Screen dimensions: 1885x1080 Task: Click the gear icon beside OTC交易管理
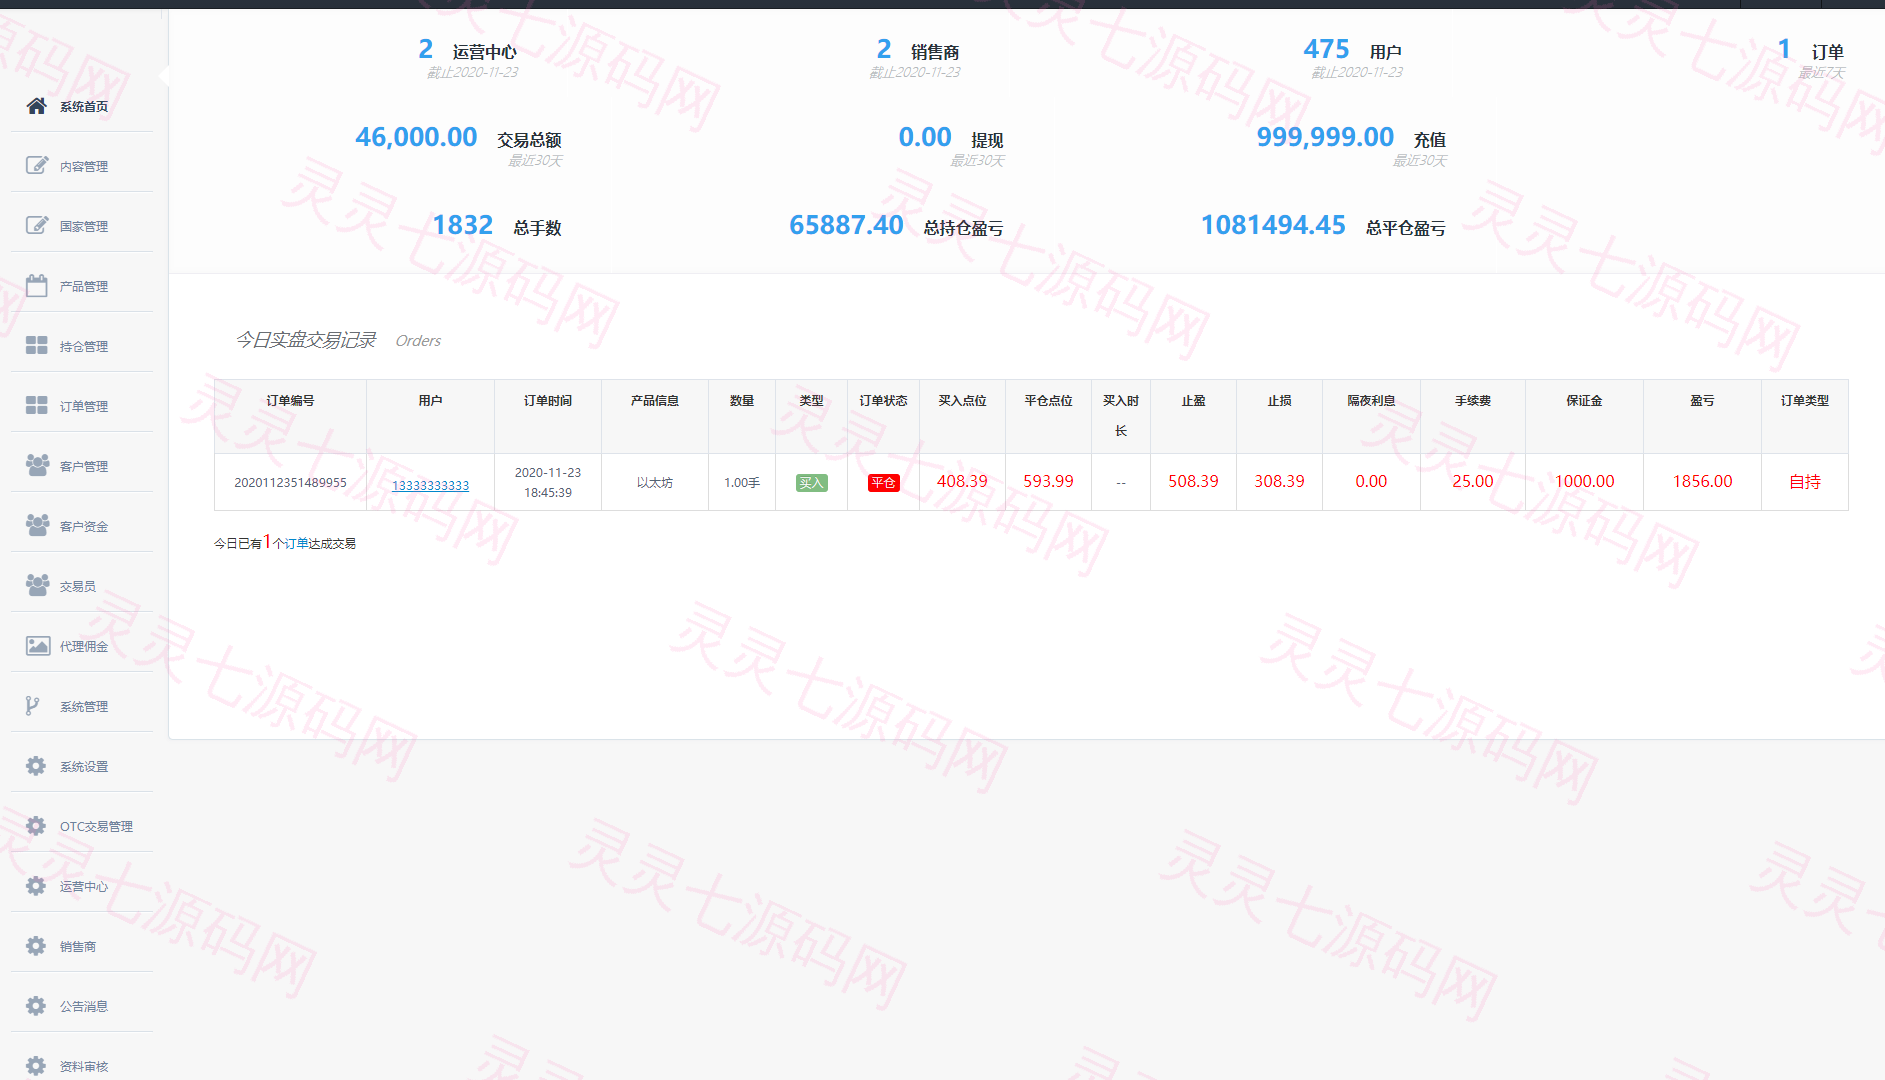(36, 826)
